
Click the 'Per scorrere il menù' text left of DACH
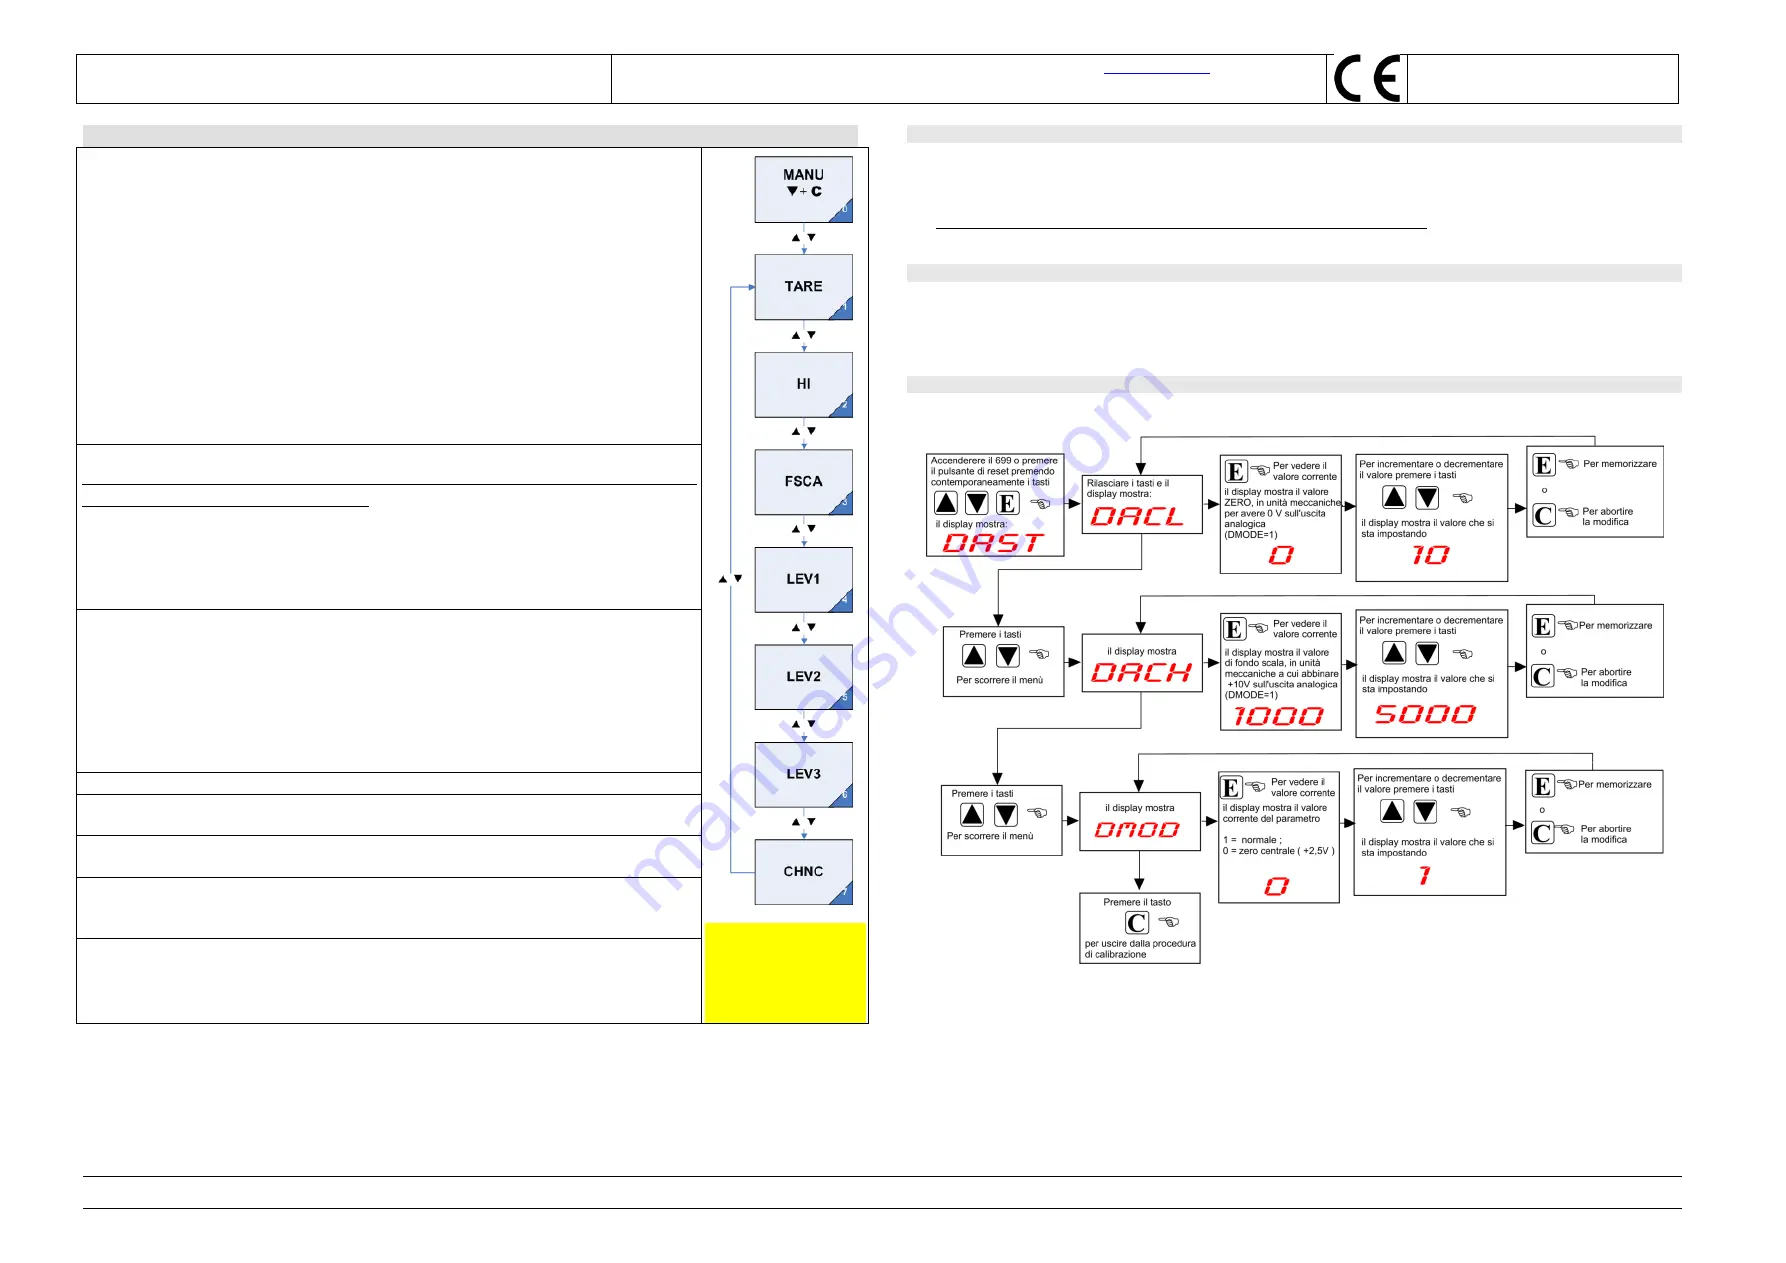1000,680
